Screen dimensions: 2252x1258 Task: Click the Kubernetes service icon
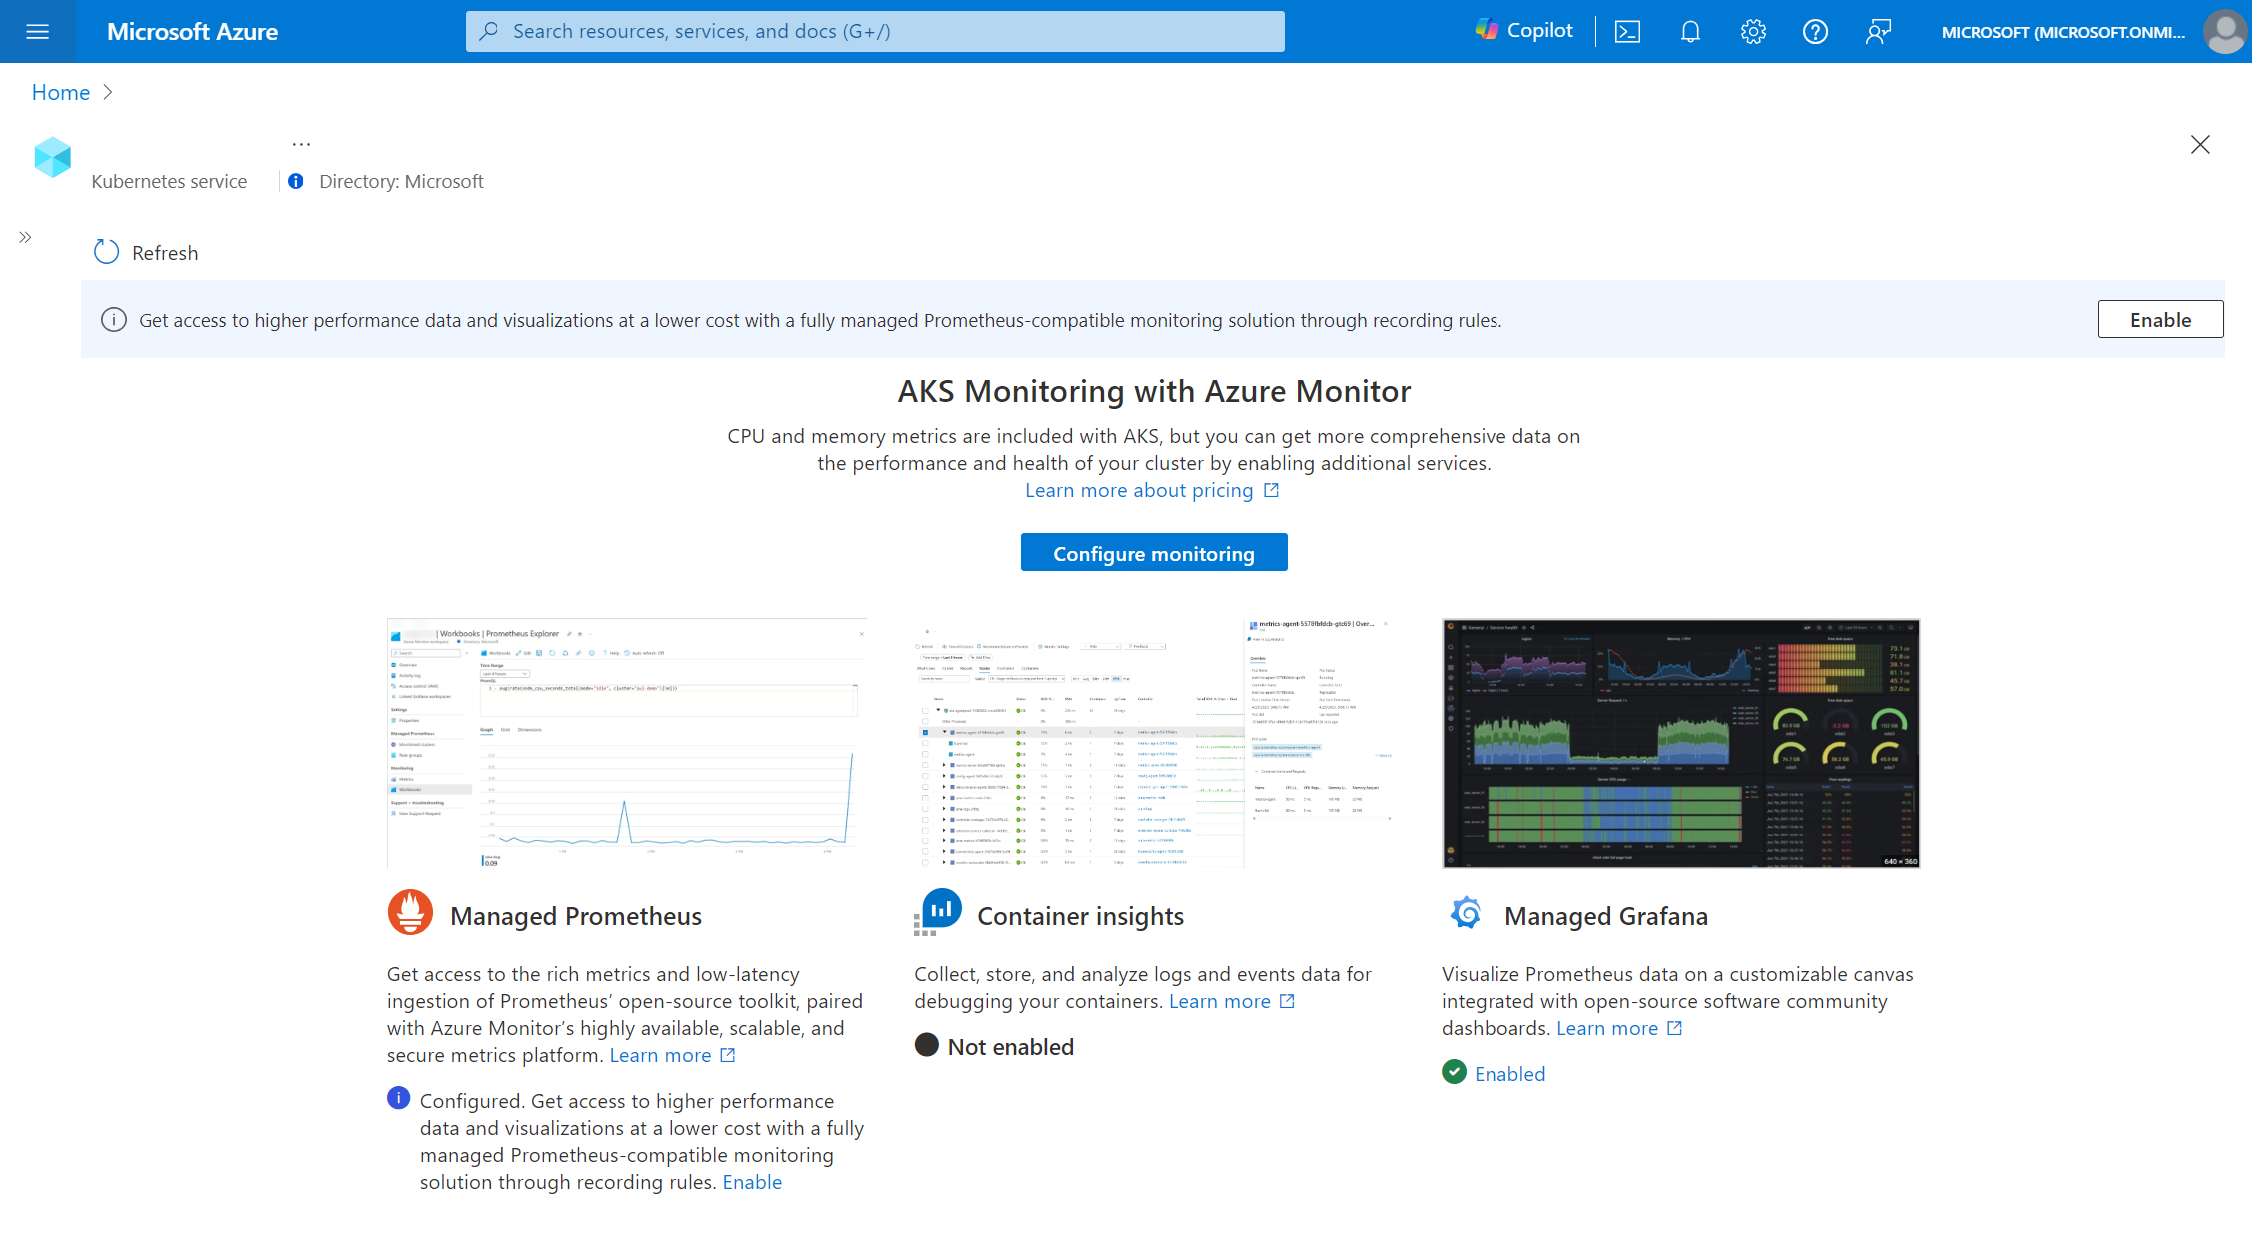[51, 158]
